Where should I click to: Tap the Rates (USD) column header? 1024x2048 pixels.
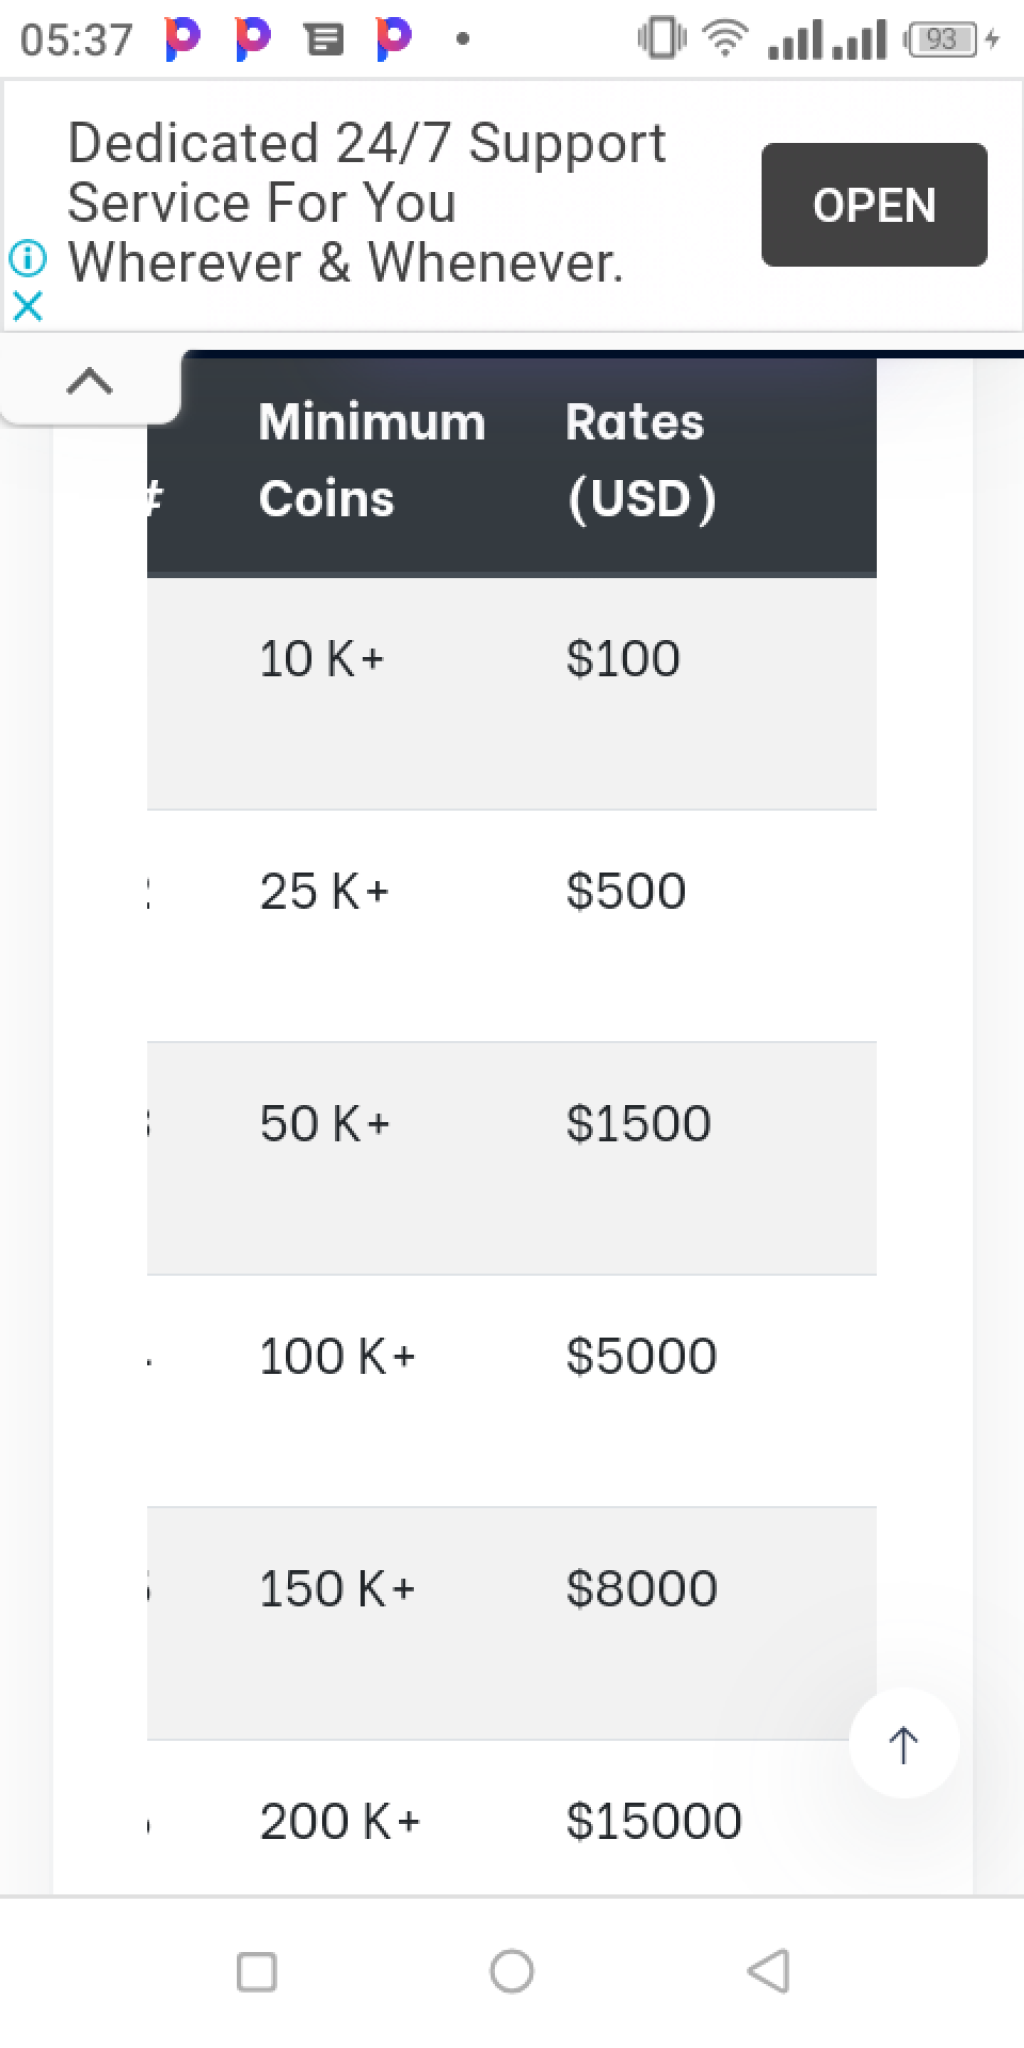click(641, 460)
